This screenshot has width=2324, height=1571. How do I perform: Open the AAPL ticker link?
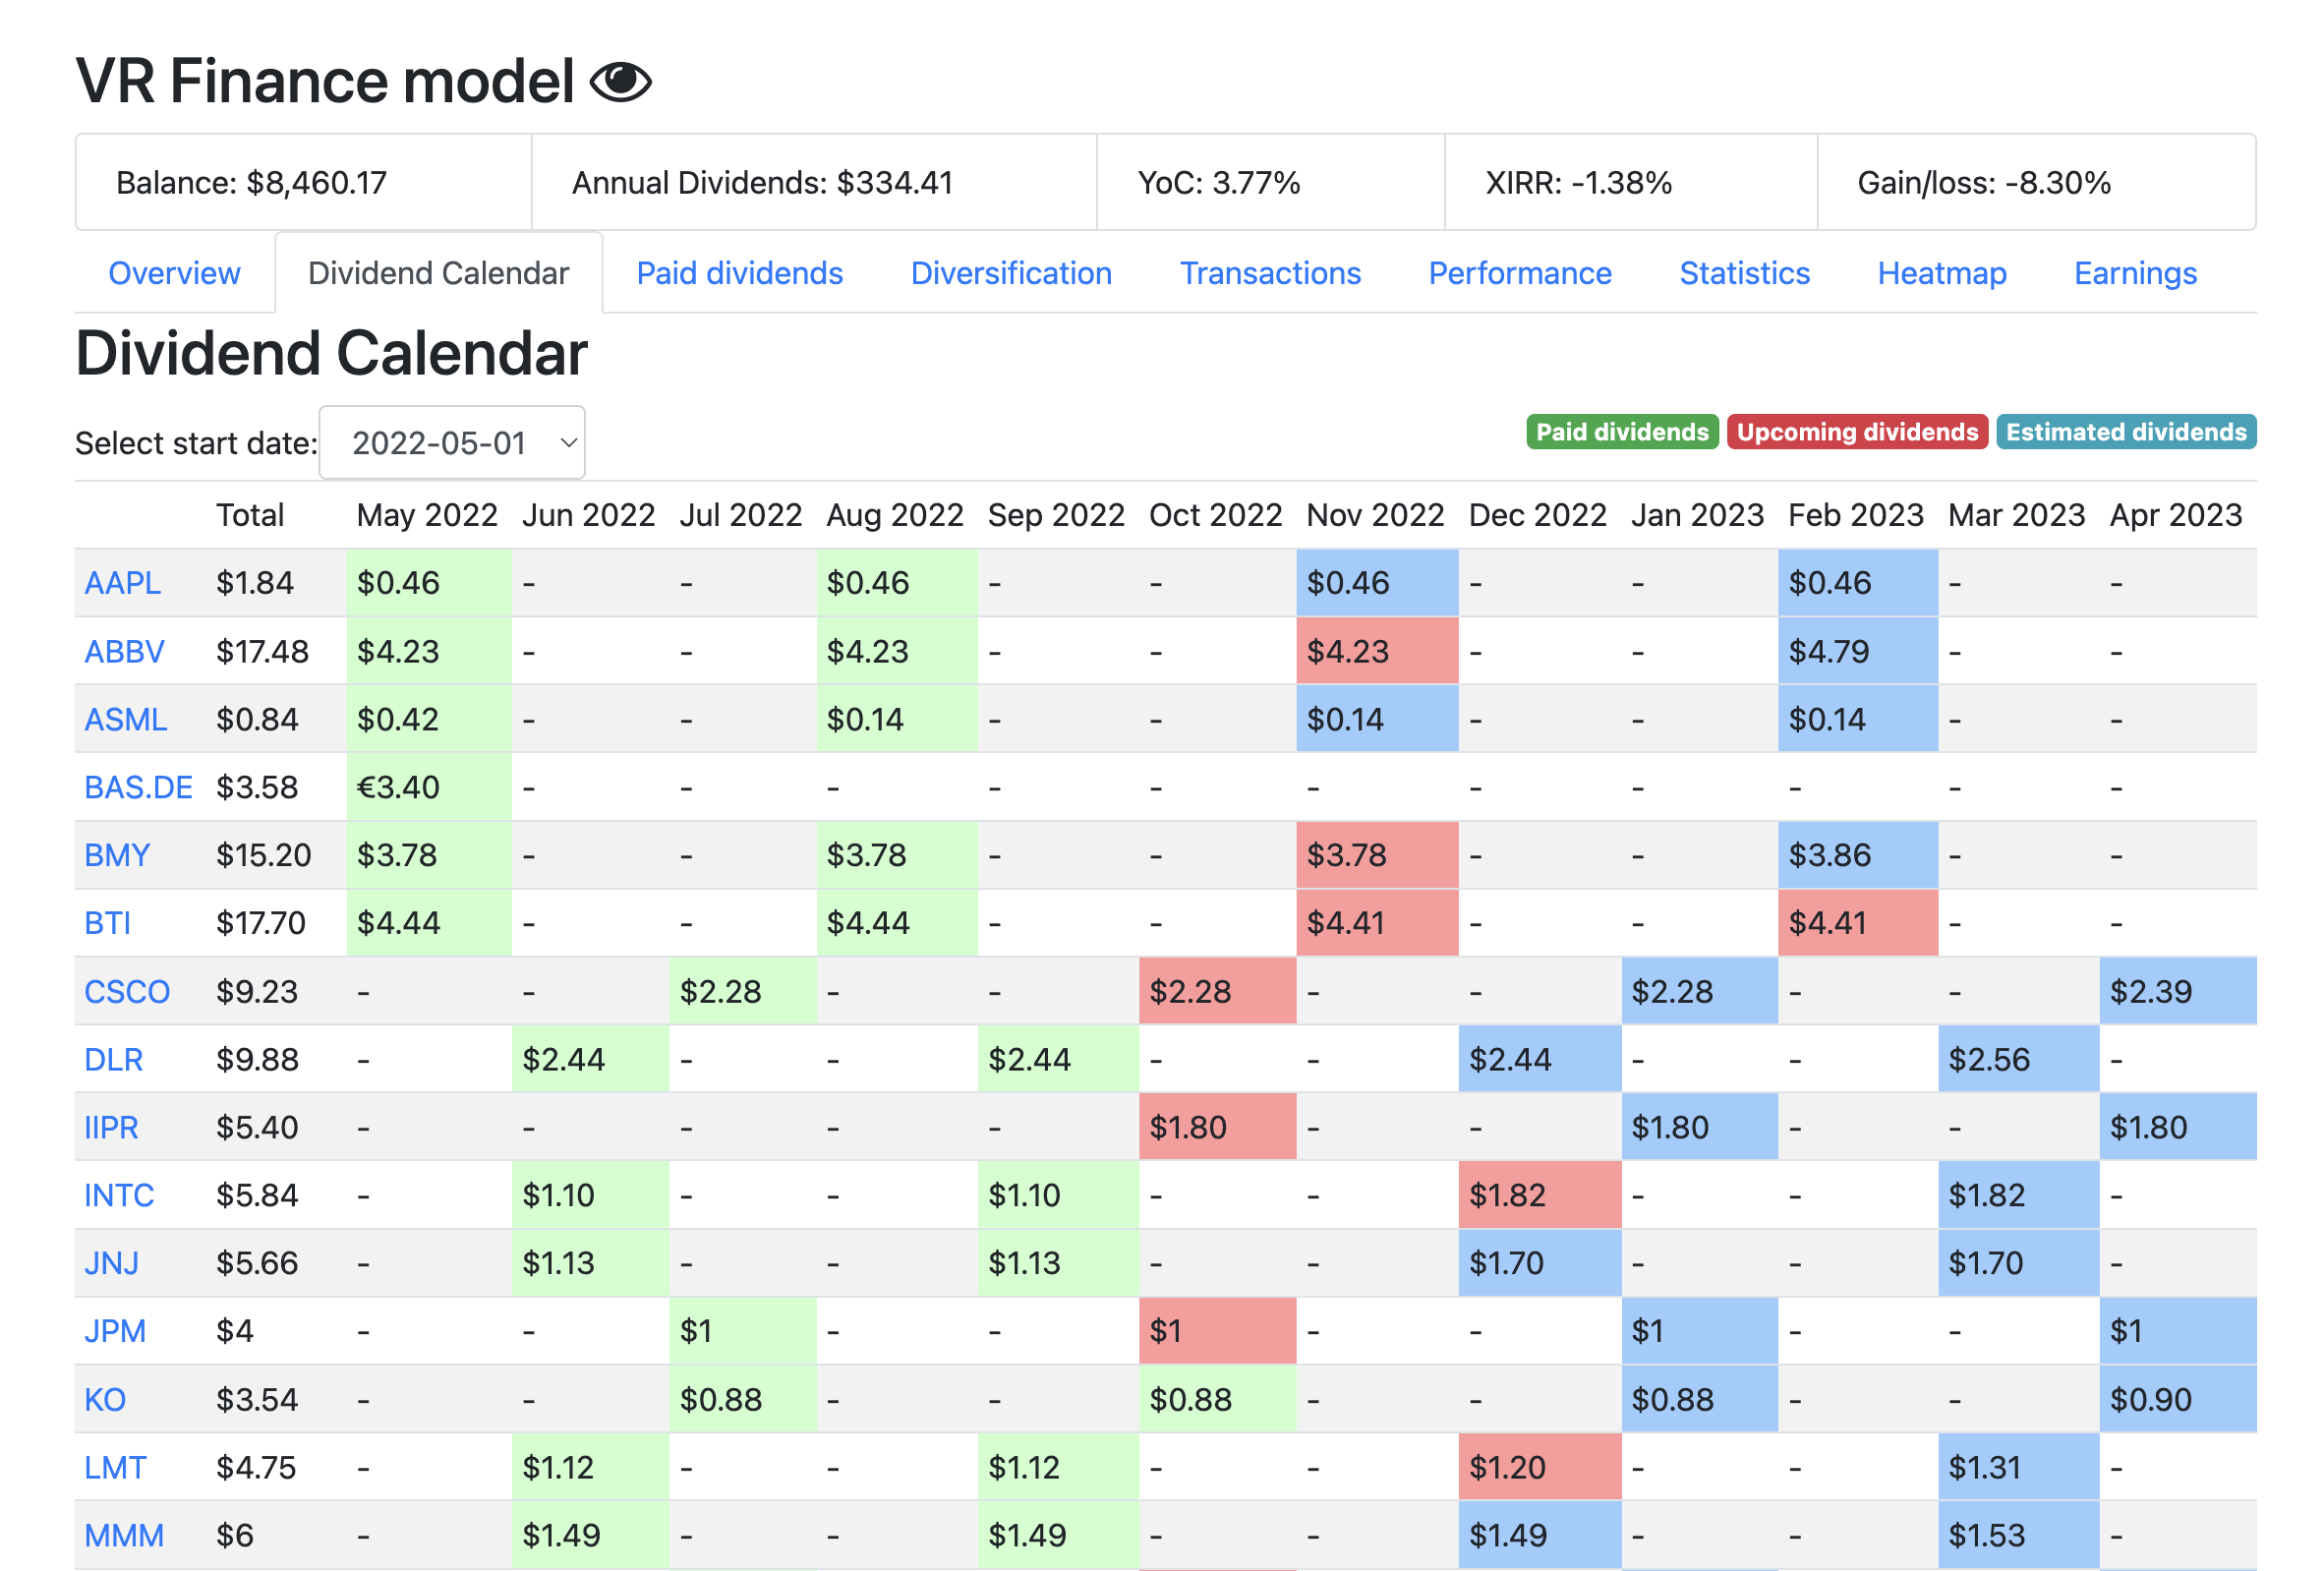point(122,583)
